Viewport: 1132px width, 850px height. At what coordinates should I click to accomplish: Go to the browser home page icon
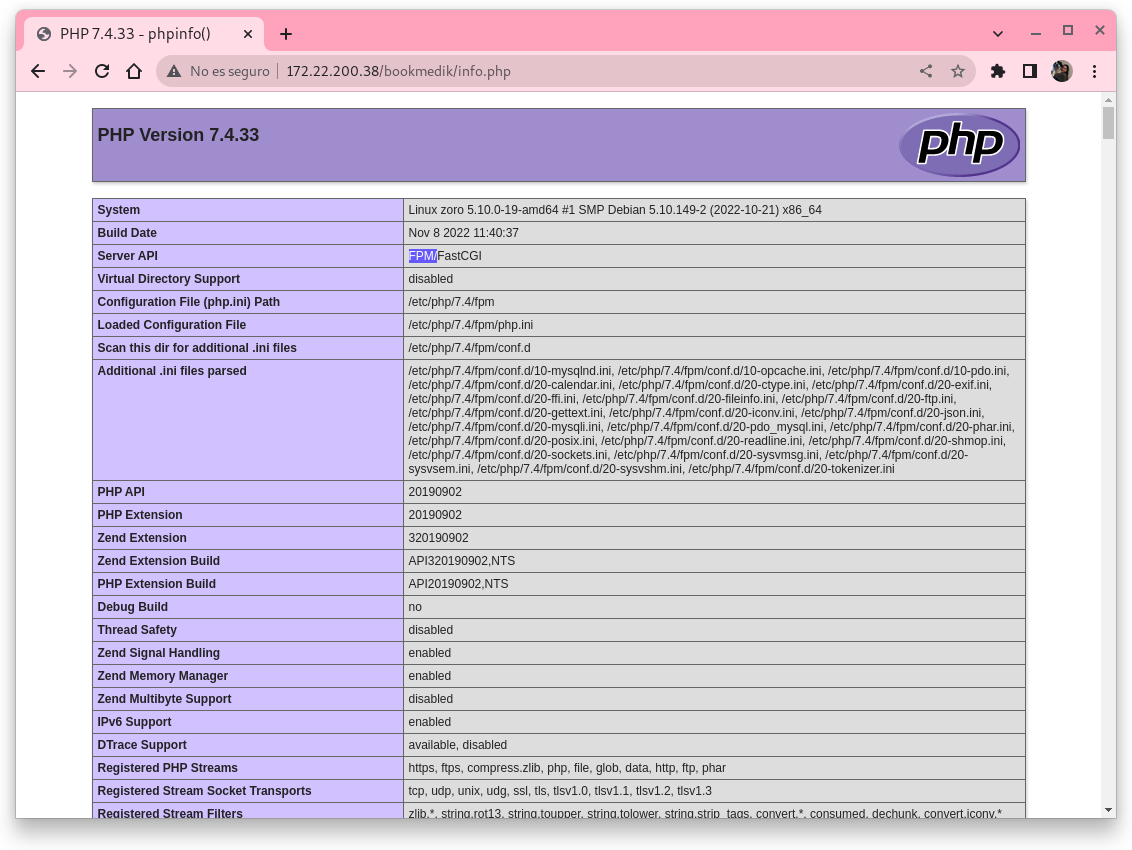[x=134, y=71]
